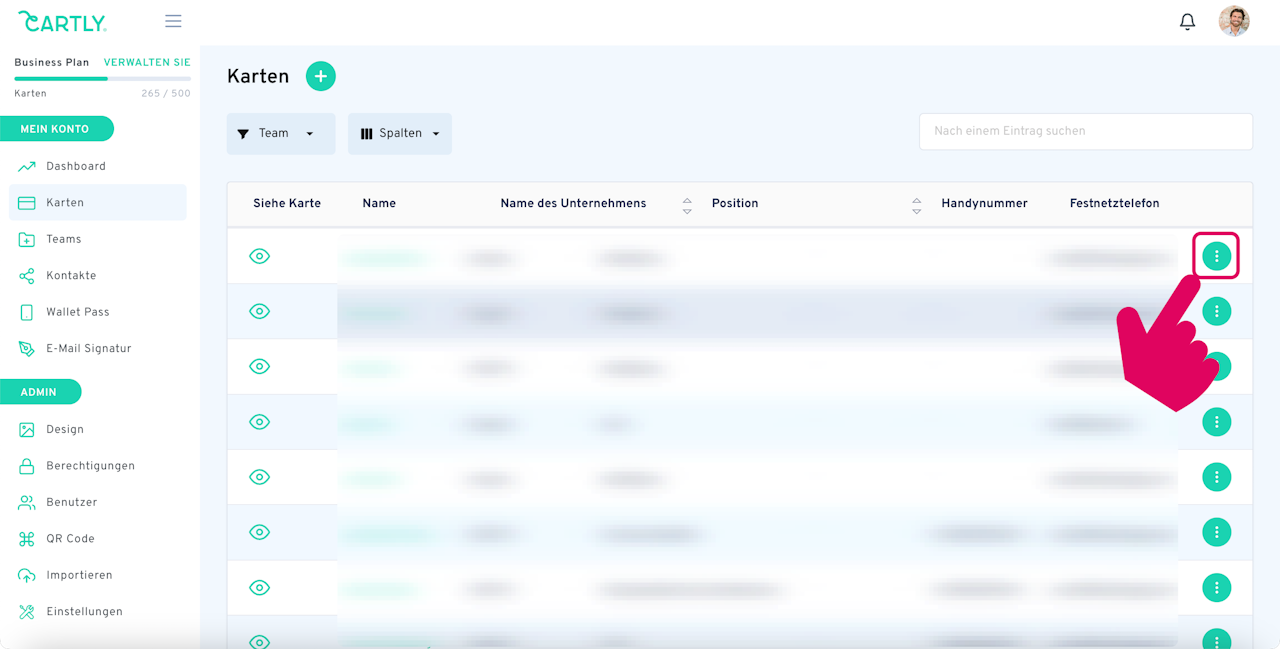Open the notifications bell
This screenshot has height=649, width=1280.
click(x=1187, y=21)
